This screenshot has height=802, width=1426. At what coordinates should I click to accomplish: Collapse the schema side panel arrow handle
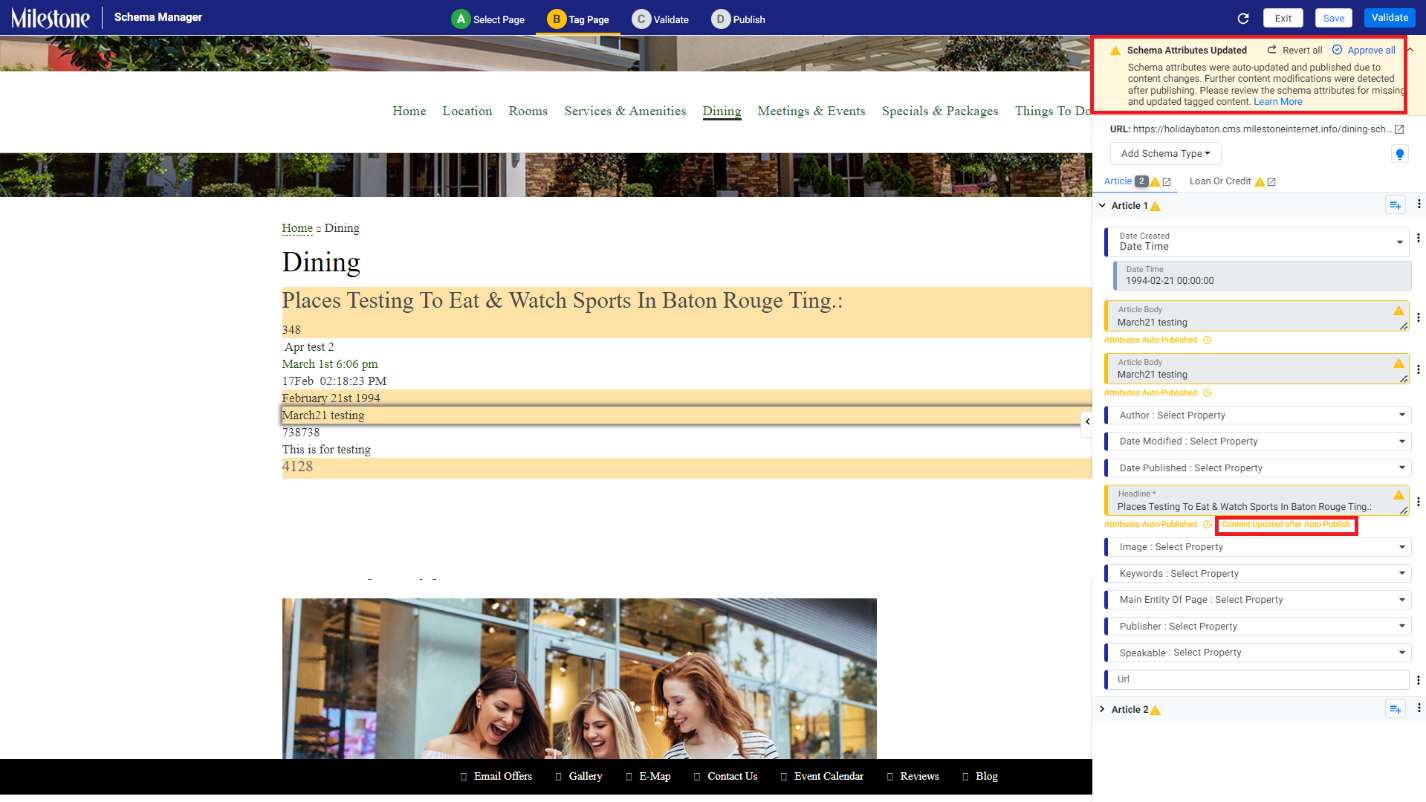(1087, 422)
